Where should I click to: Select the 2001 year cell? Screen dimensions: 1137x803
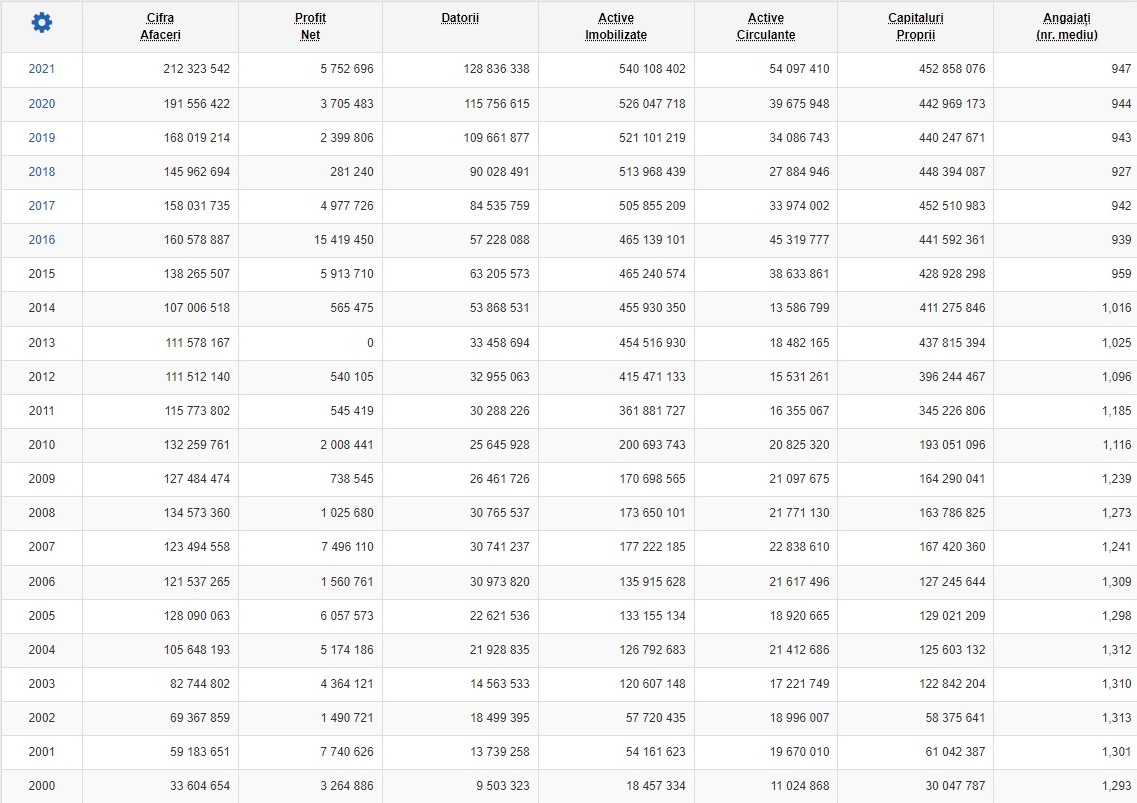pyautogui.click(x=41, y=753)
